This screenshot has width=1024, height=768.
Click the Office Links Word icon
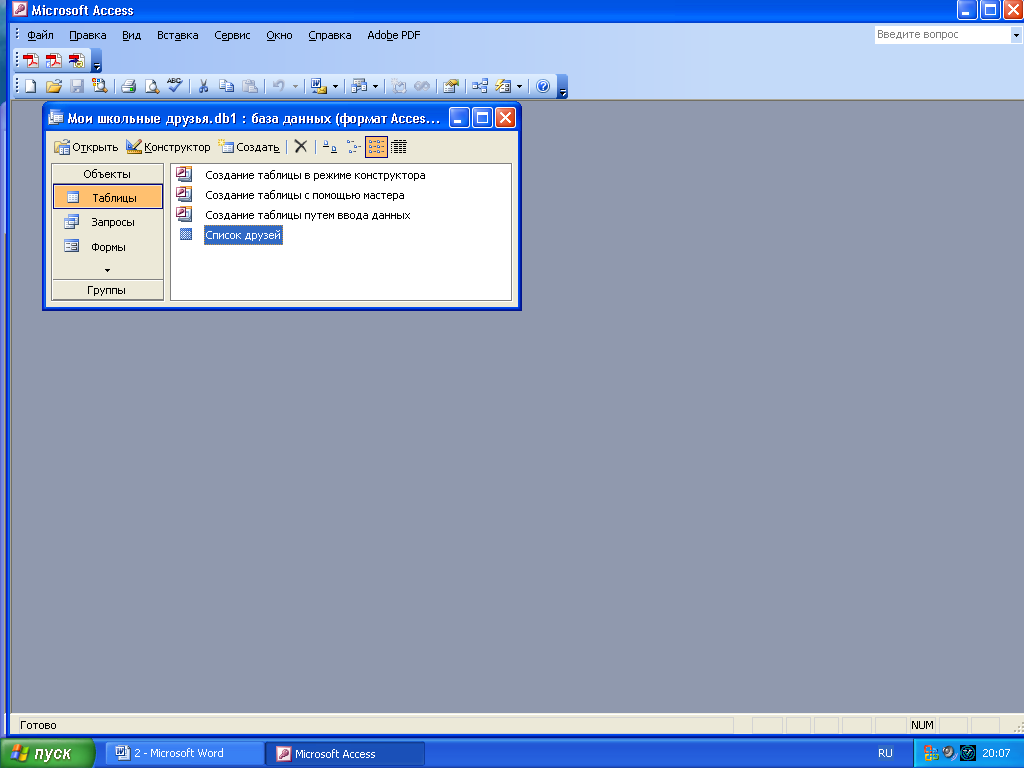click(x=319, y=86)
